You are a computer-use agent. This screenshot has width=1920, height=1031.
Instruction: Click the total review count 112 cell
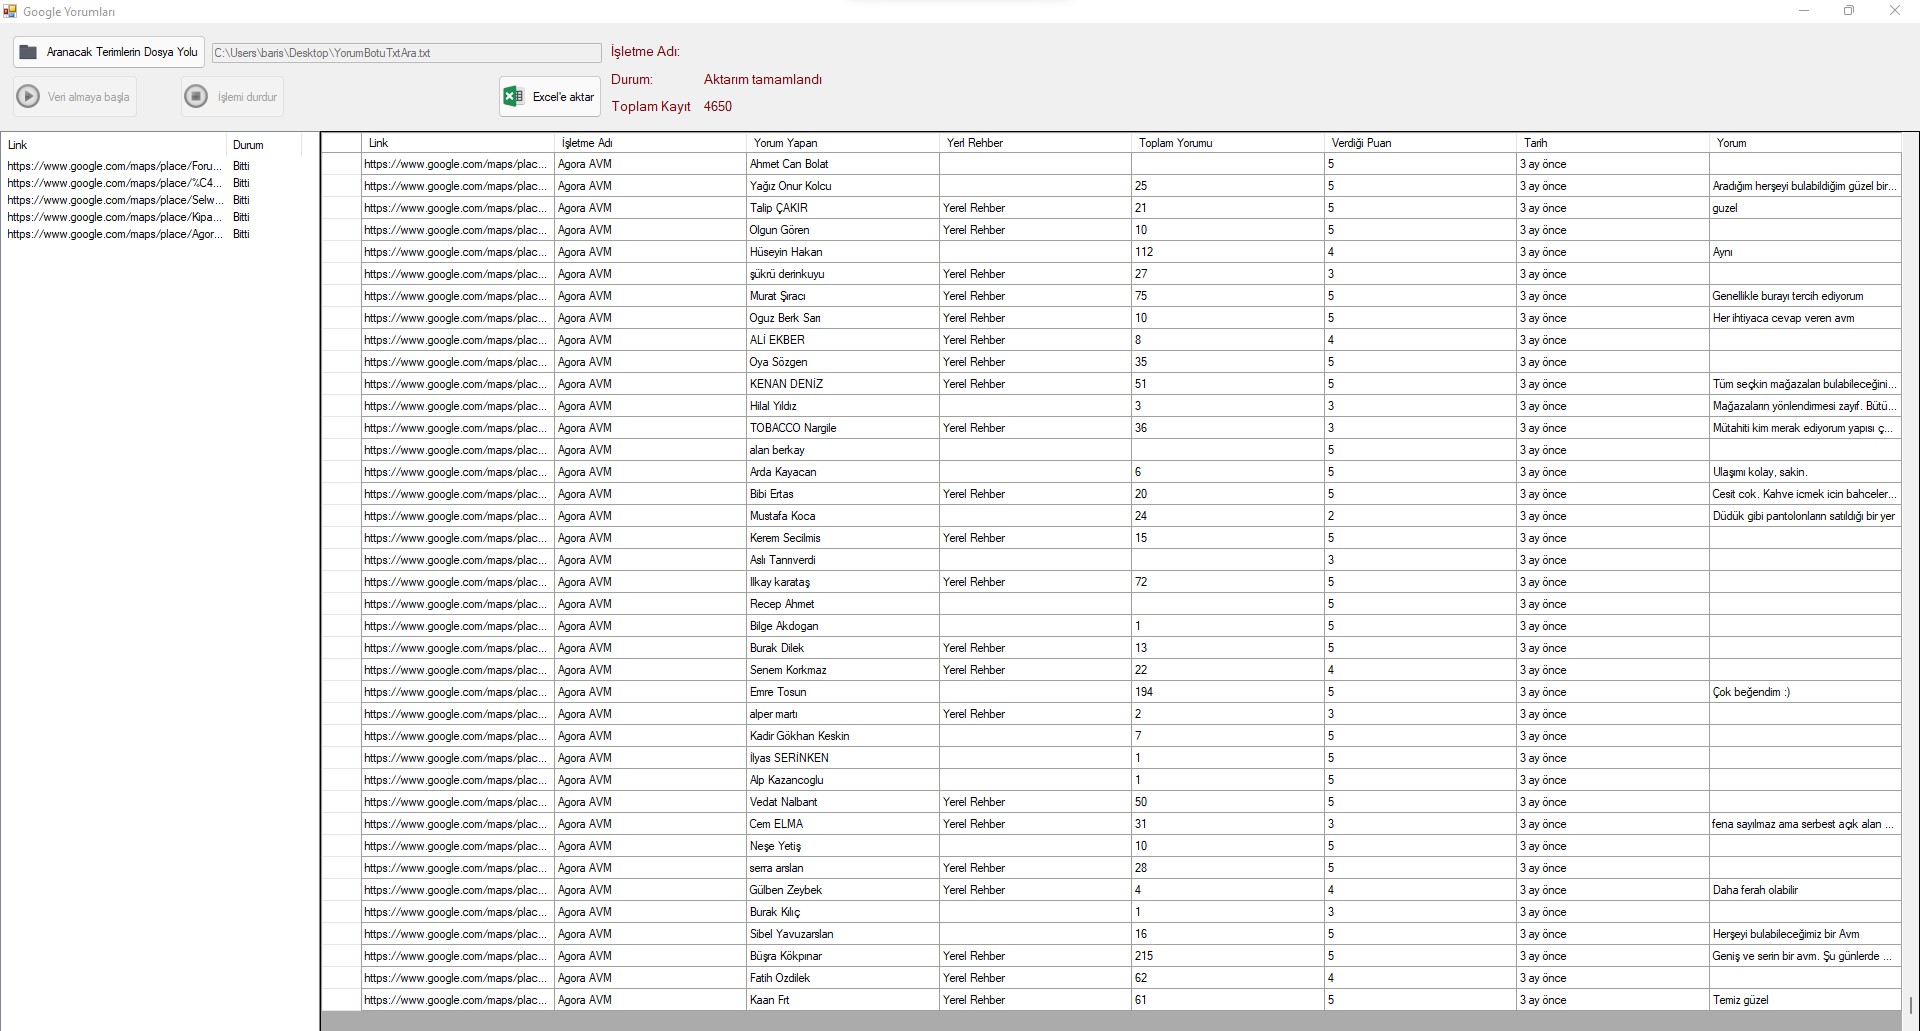(1228, 252)
